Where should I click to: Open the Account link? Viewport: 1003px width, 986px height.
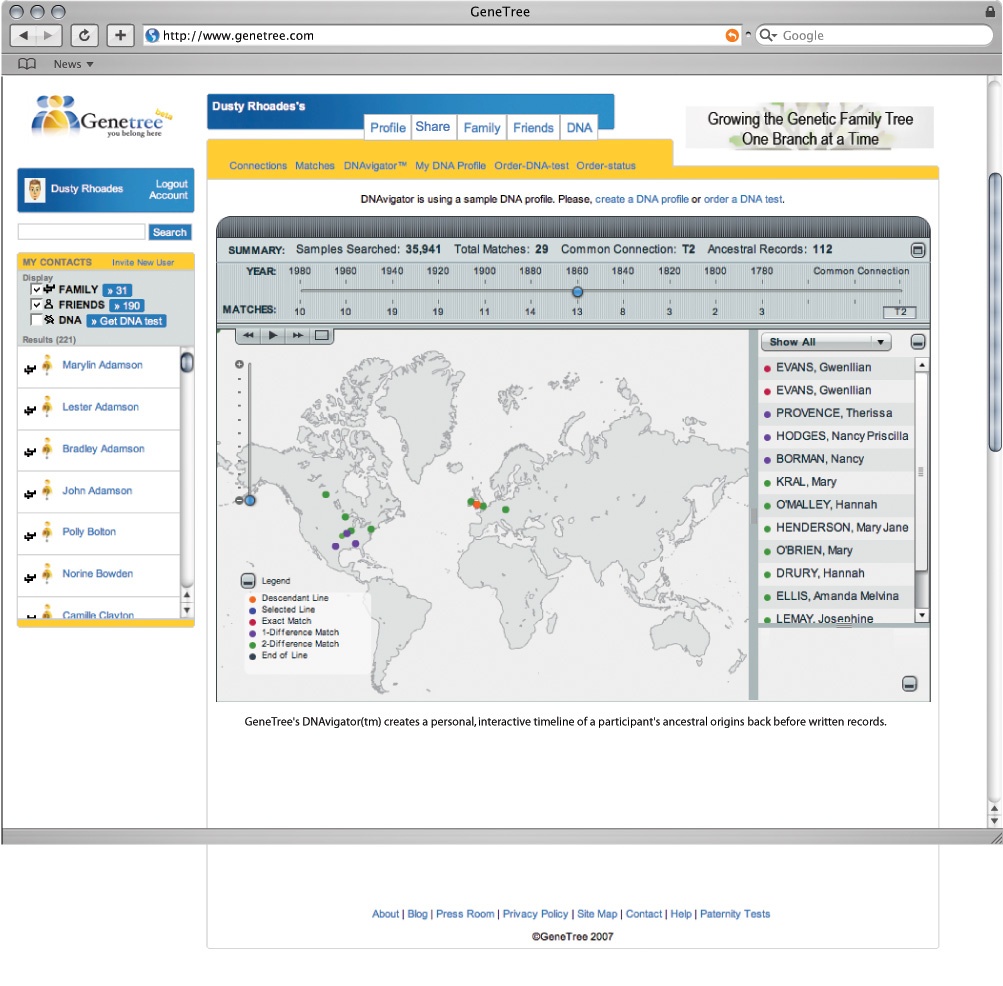point(168,195)
